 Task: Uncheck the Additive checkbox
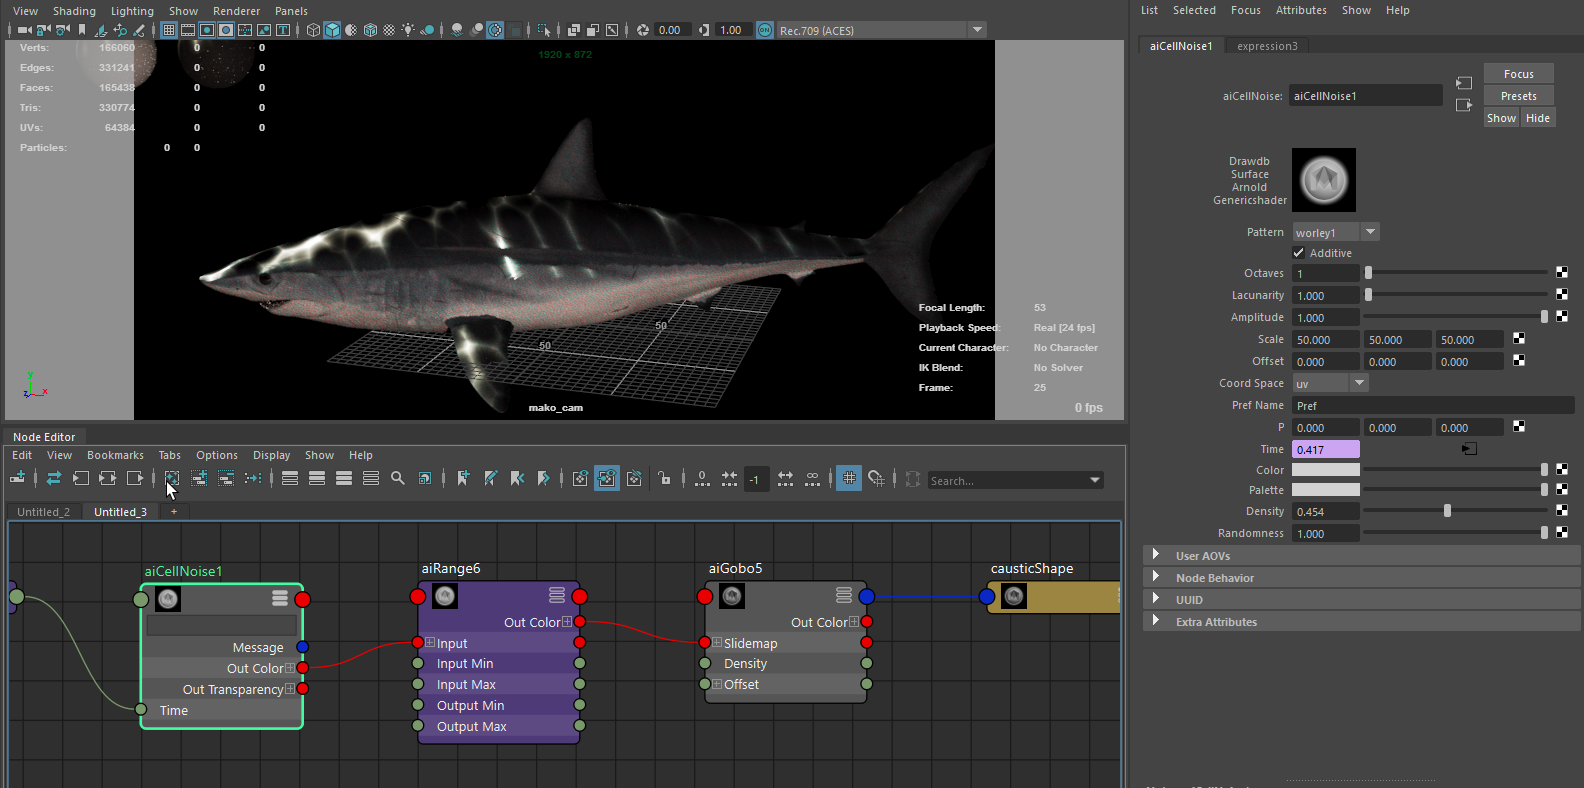pos(1299,253)
